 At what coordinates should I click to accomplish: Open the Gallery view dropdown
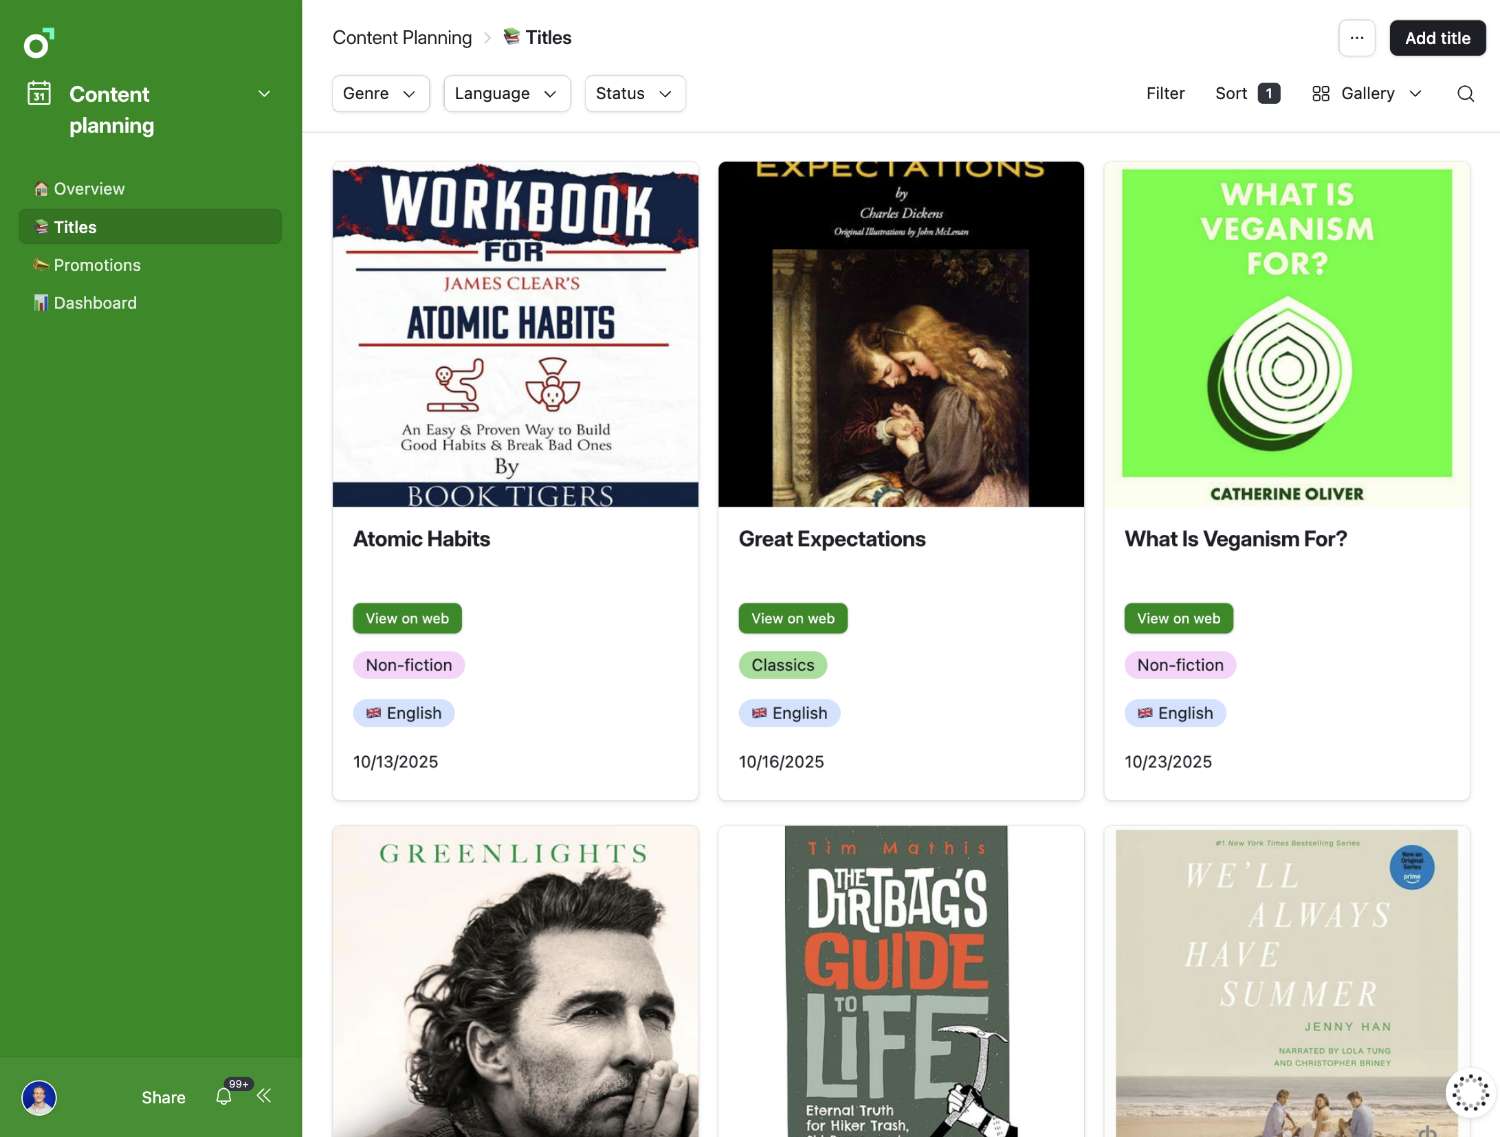(1367, 93)
